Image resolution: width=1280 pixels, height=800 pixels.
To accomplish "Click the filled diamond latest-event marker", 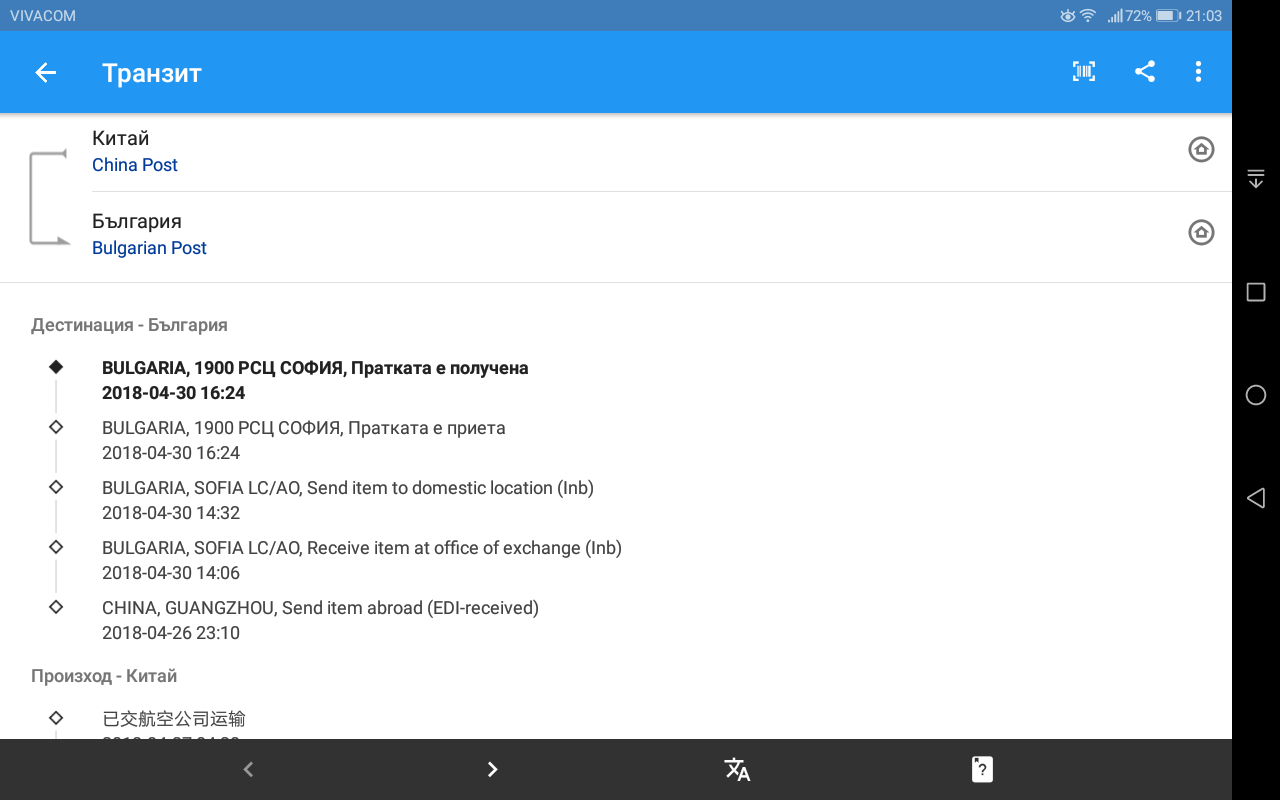I will point(56,367).
